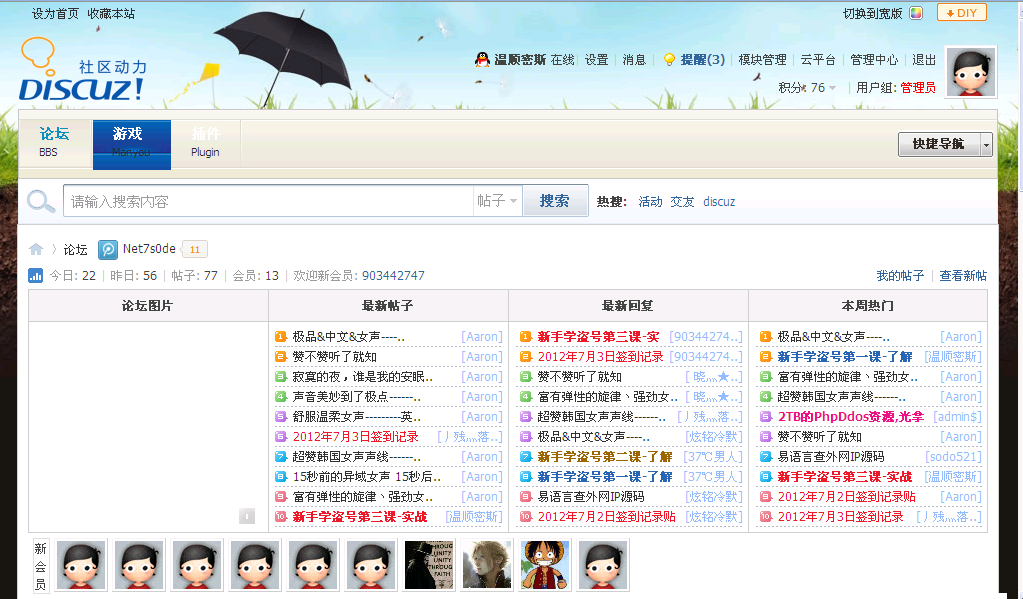Screen dimensions: 1023x599
Task: Click hot search term 活动
Action: click(650, 202)
